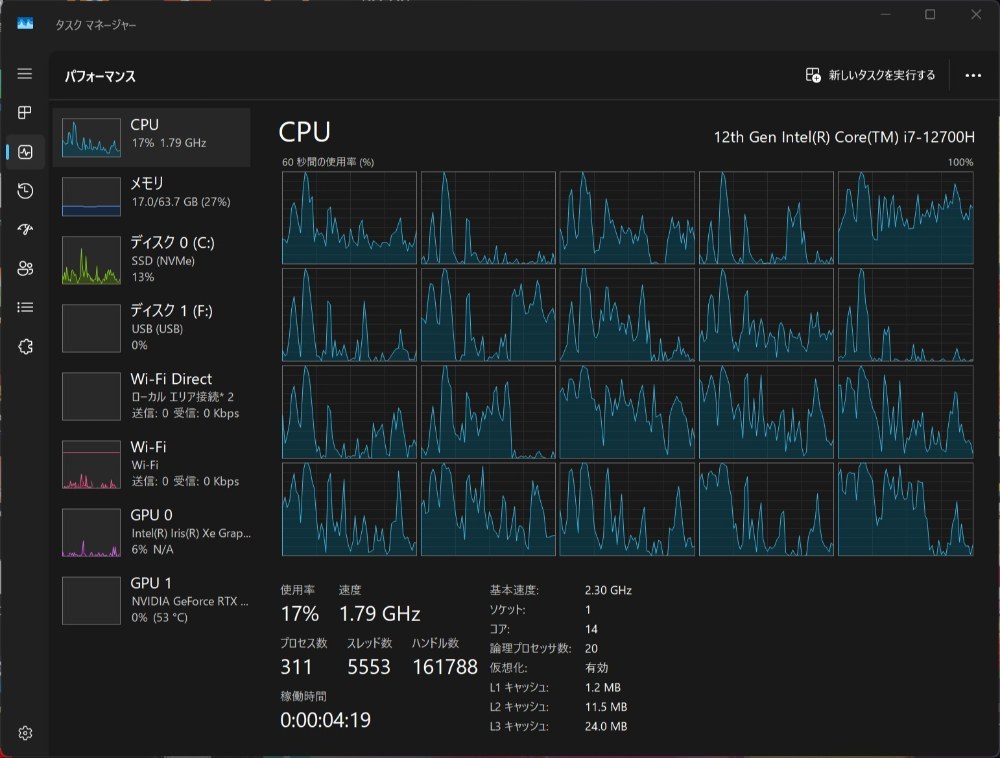Click the 60 秒間の使用率 (%) label

click(328, 162)
